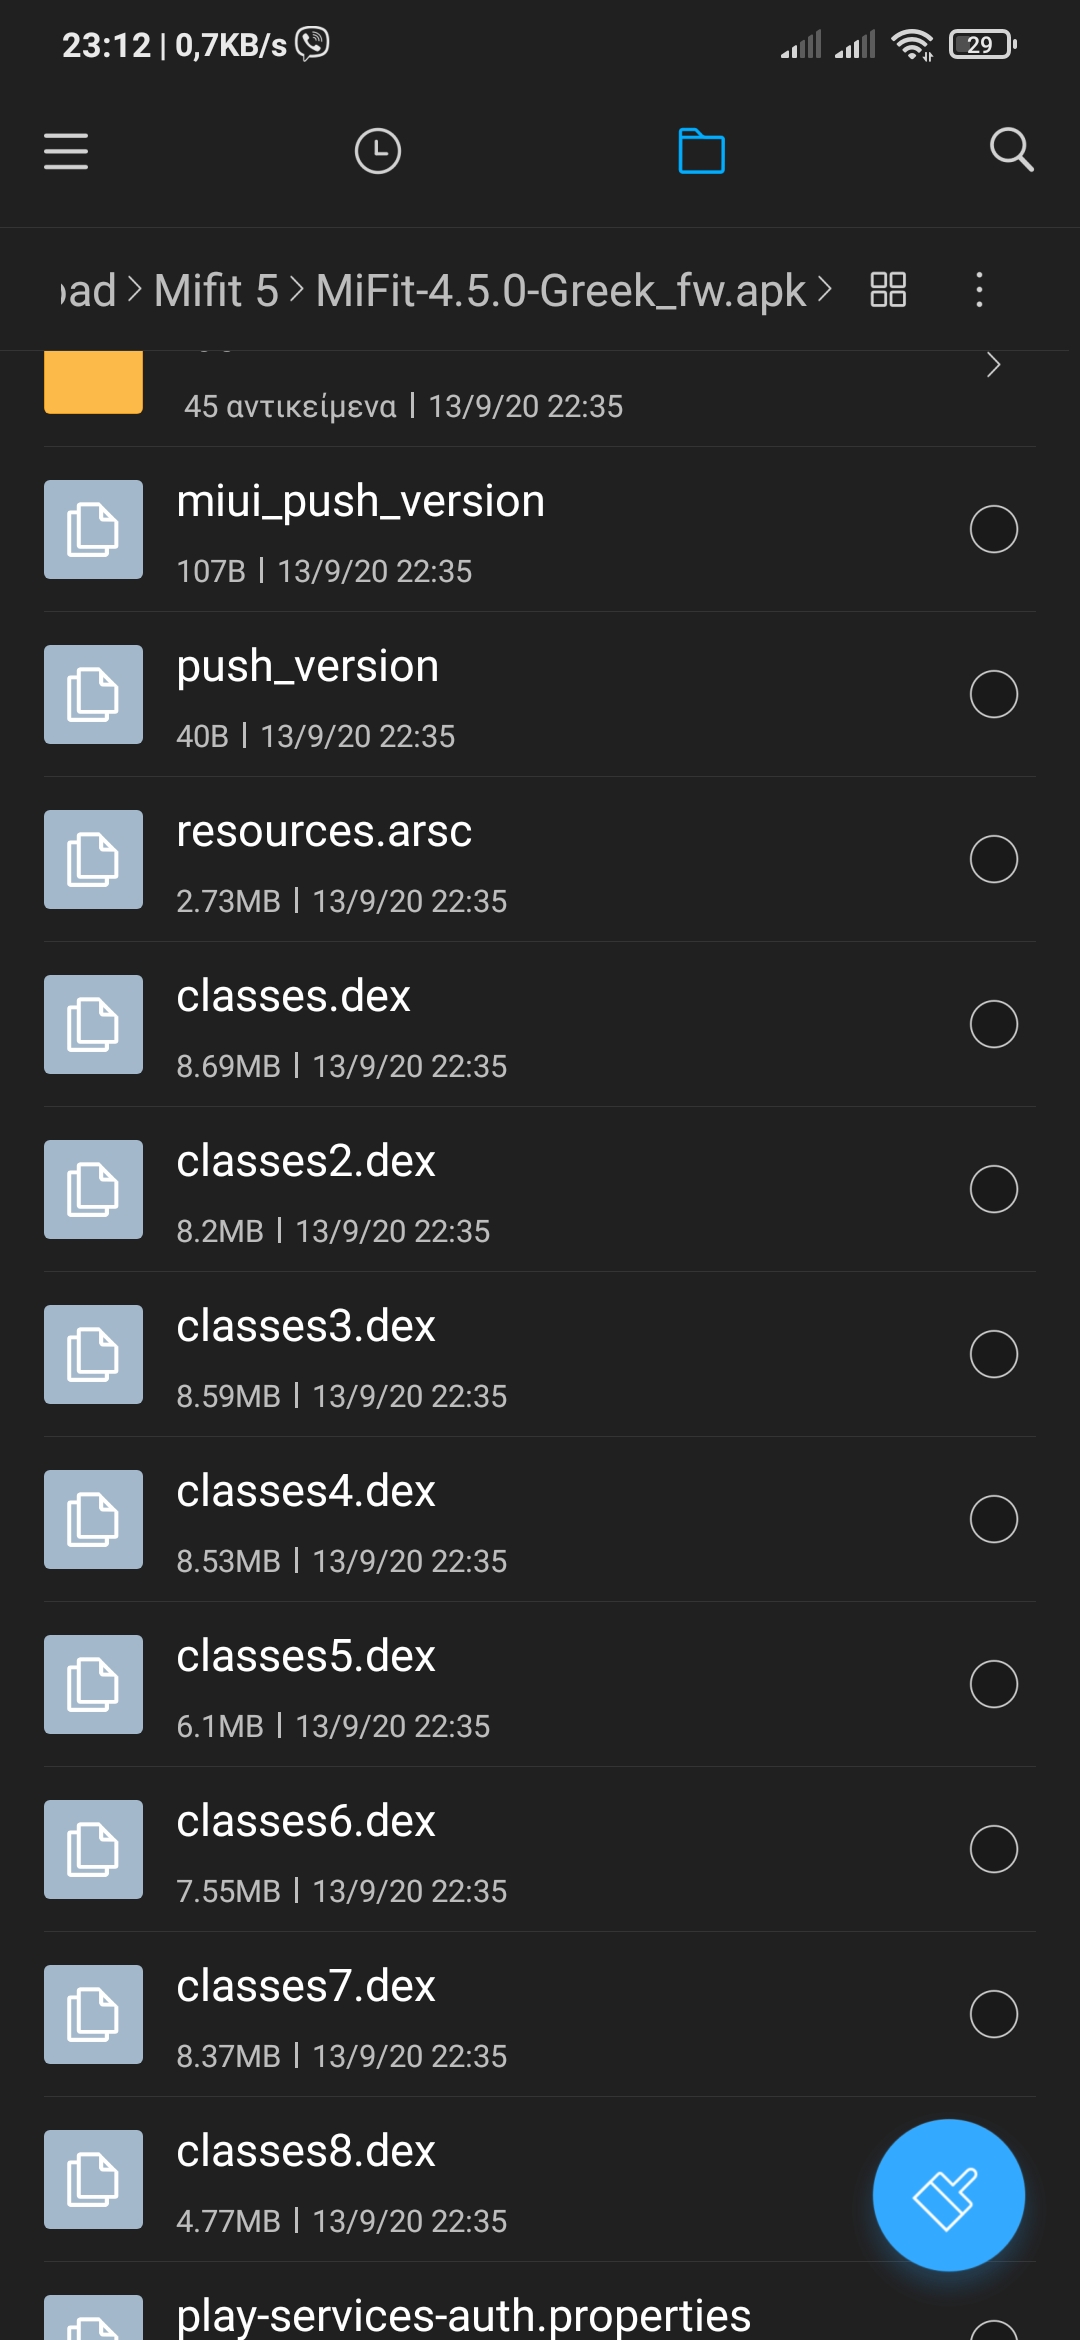This screenshot has width=1080, height=2340.
Task: Click MiFit-4.5.0-Greek_fw.apk breadcrumb
Action: [x=560, y=291]
